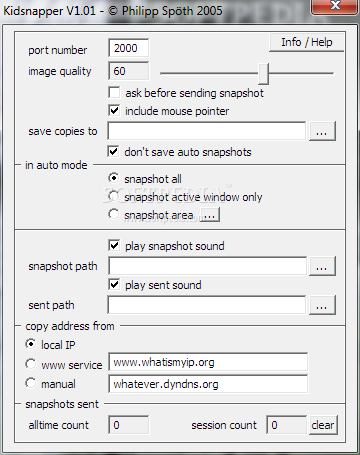
Task: Click the save copies to path field
Action: click(x=207, y=131)
